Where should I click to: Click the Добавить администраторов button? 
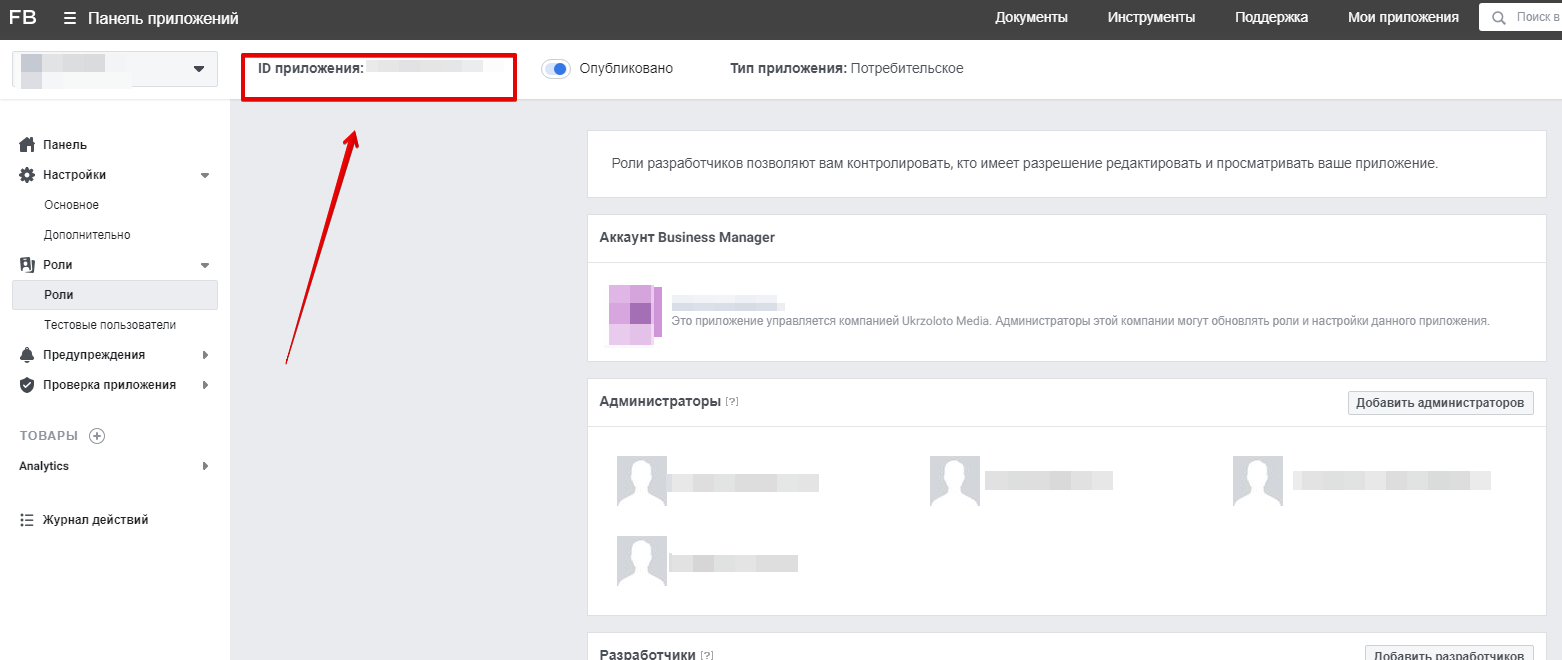point(1440,403)
